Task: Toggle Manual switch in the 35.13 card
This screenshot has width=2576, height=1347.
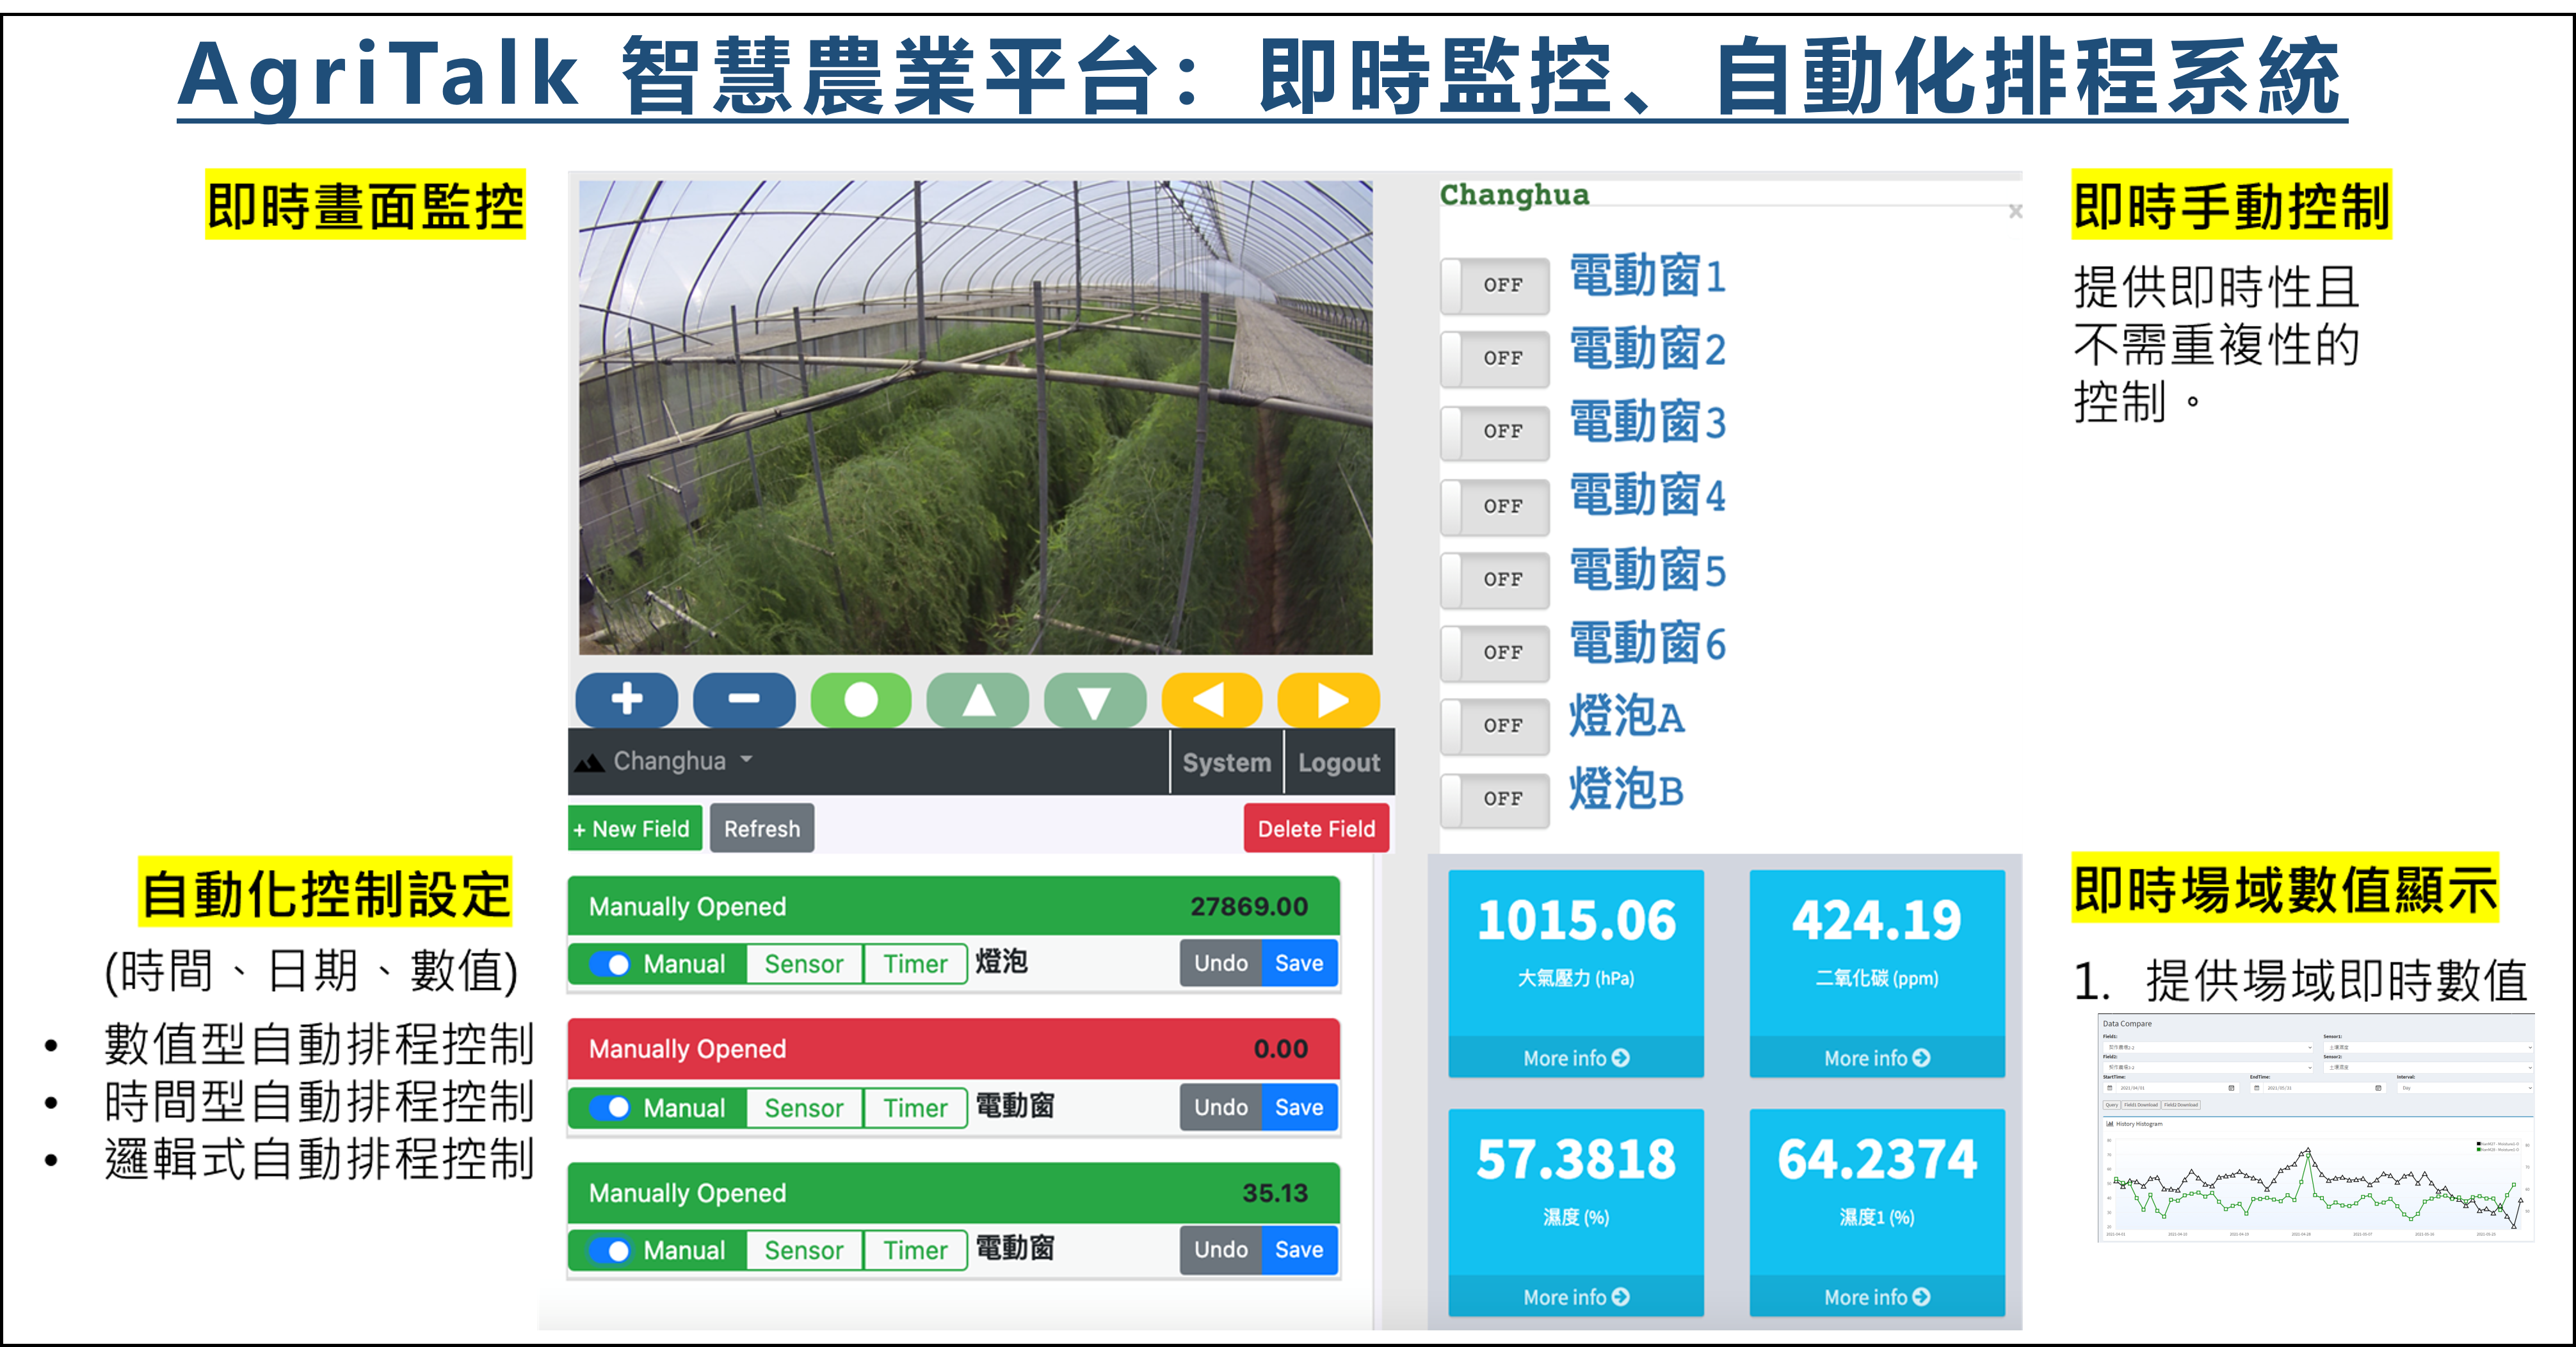Action: click(610, 1250)
